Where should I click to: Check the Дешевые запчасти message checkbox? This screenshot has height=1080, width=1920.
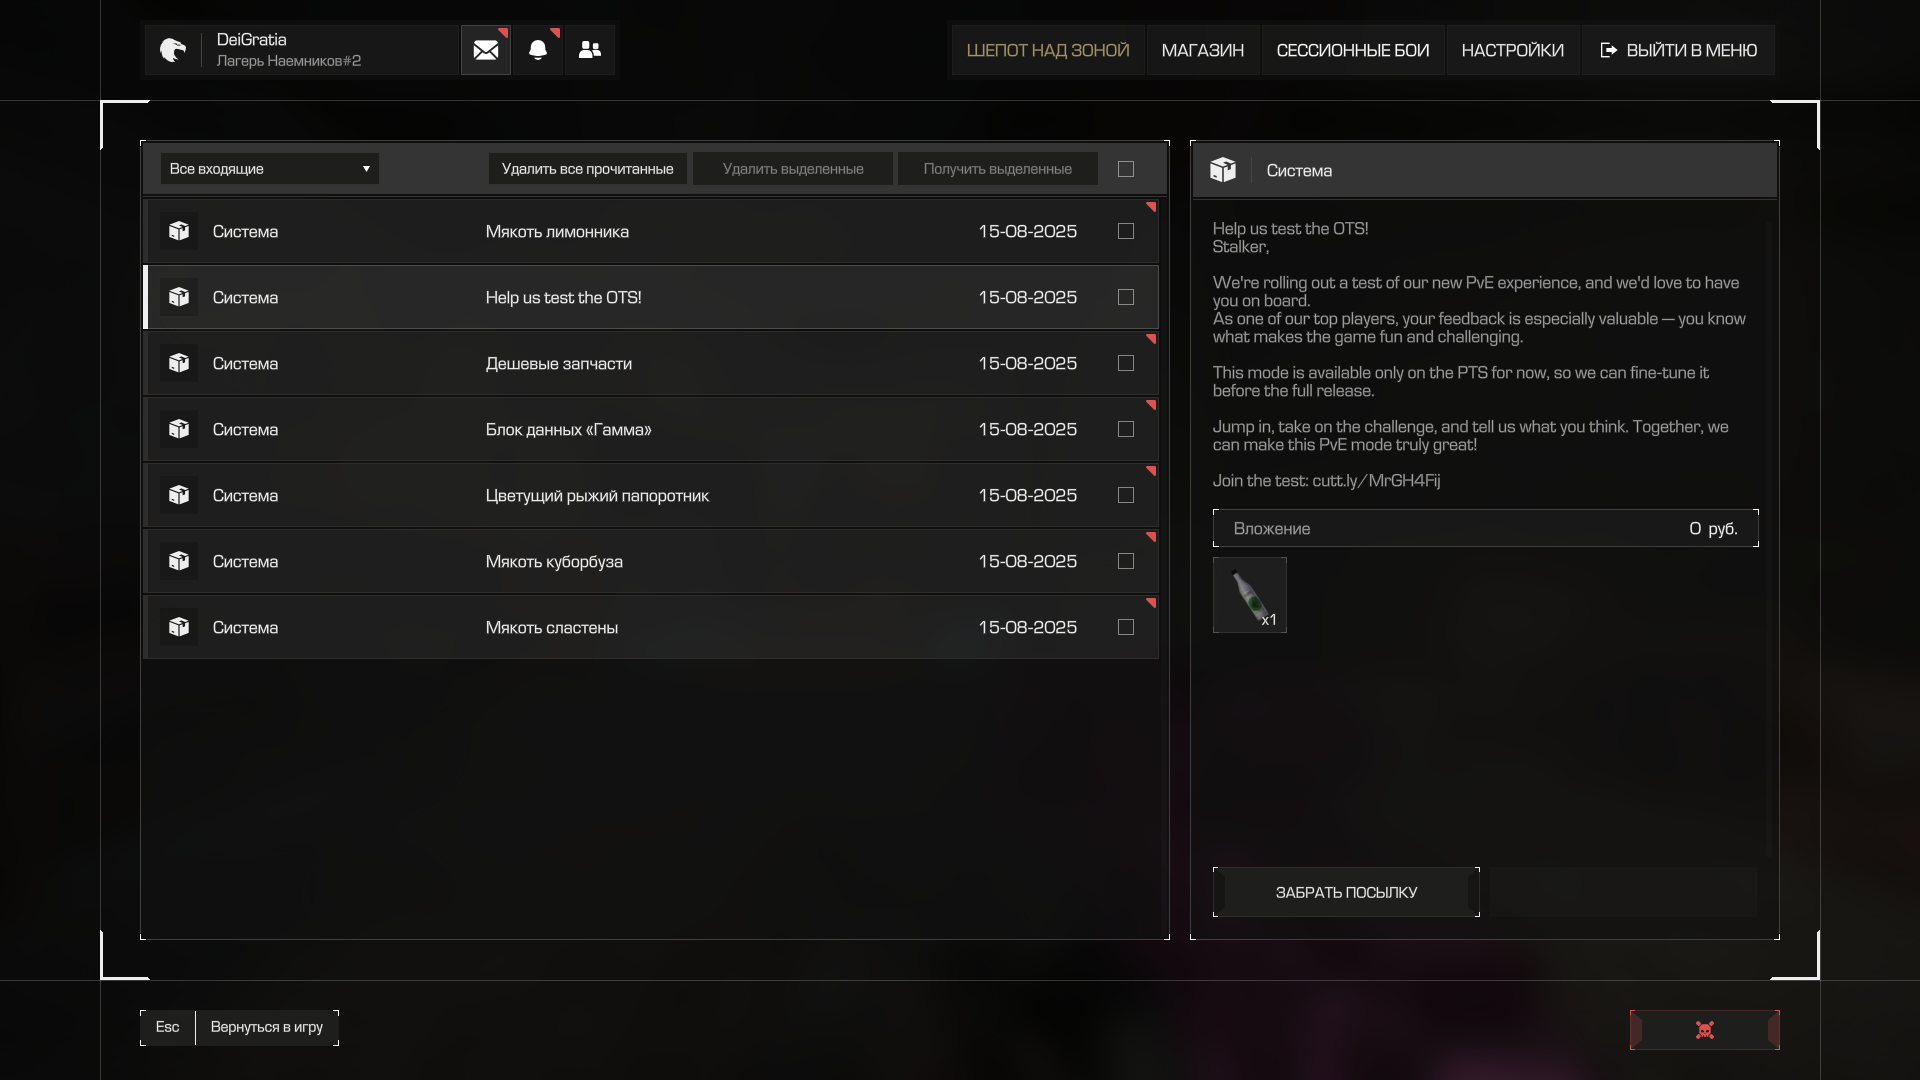click(1126, 363)
